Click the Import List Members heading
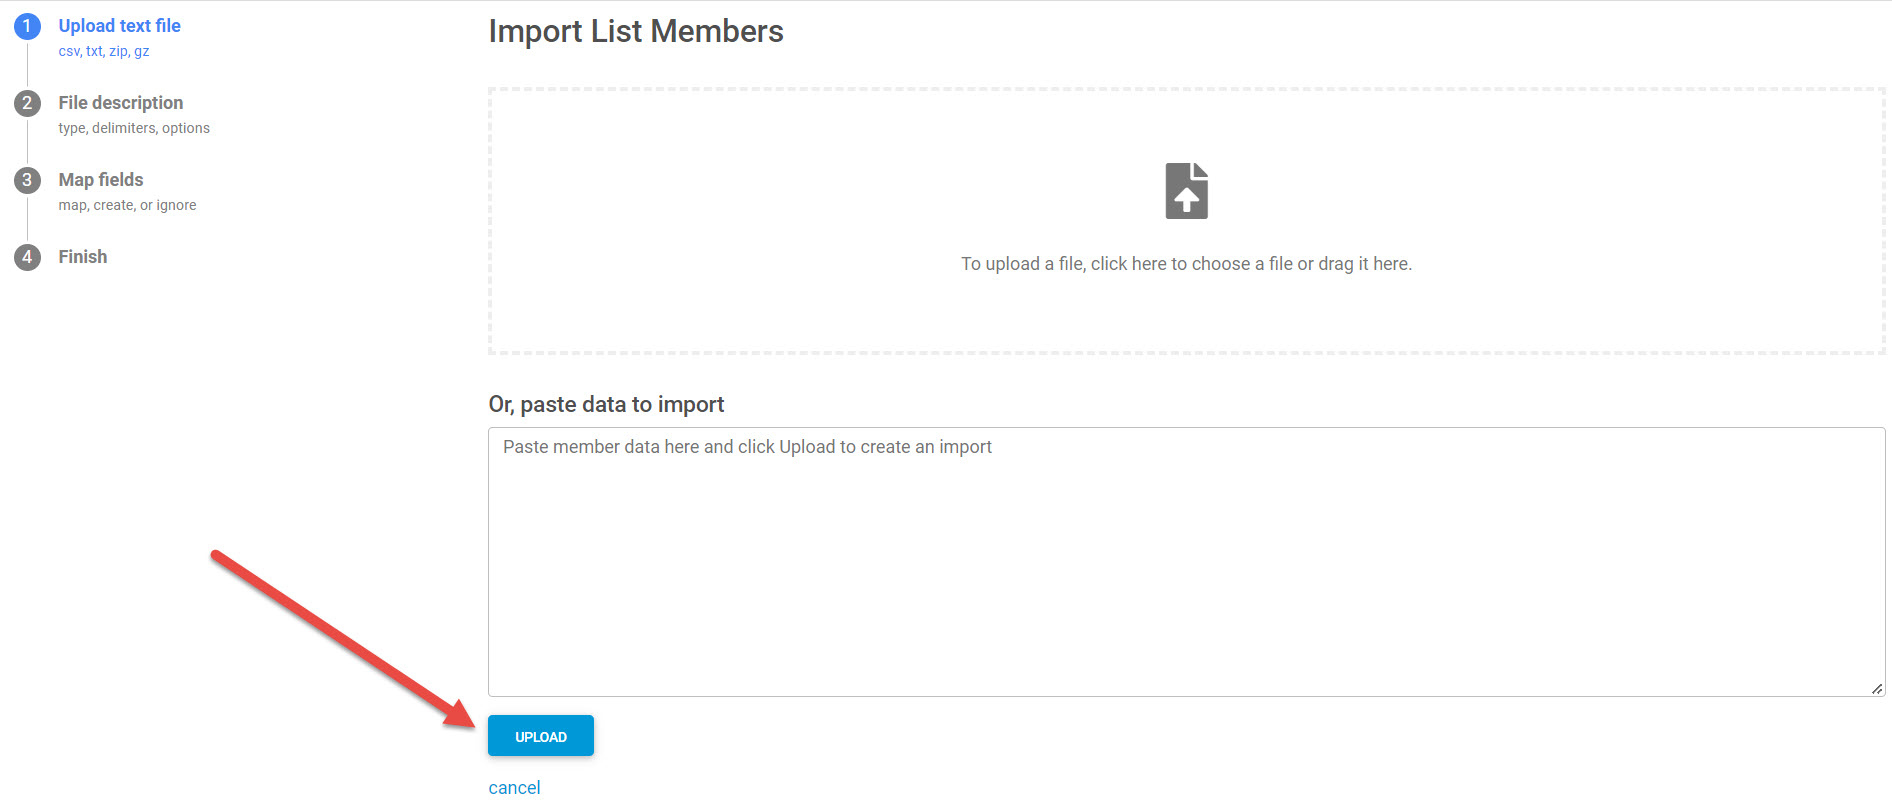The width and height of the screenshot is (1892, 801). [x=635, y=32]
